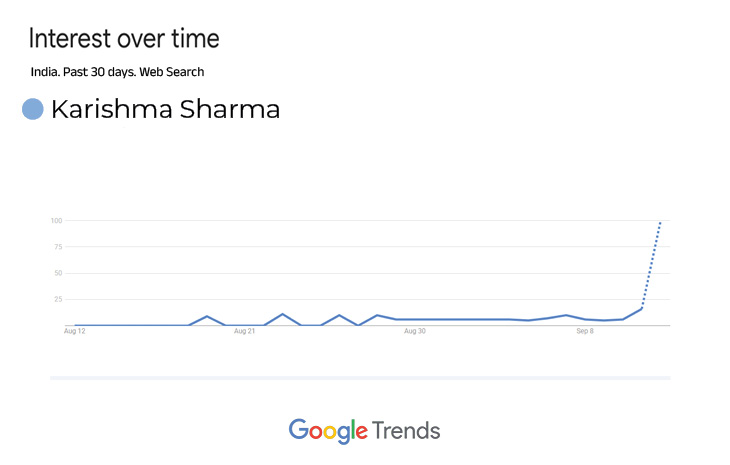730x465 pixels.
Task: Select the Aug 30 date label
Action: pos(414,332)
